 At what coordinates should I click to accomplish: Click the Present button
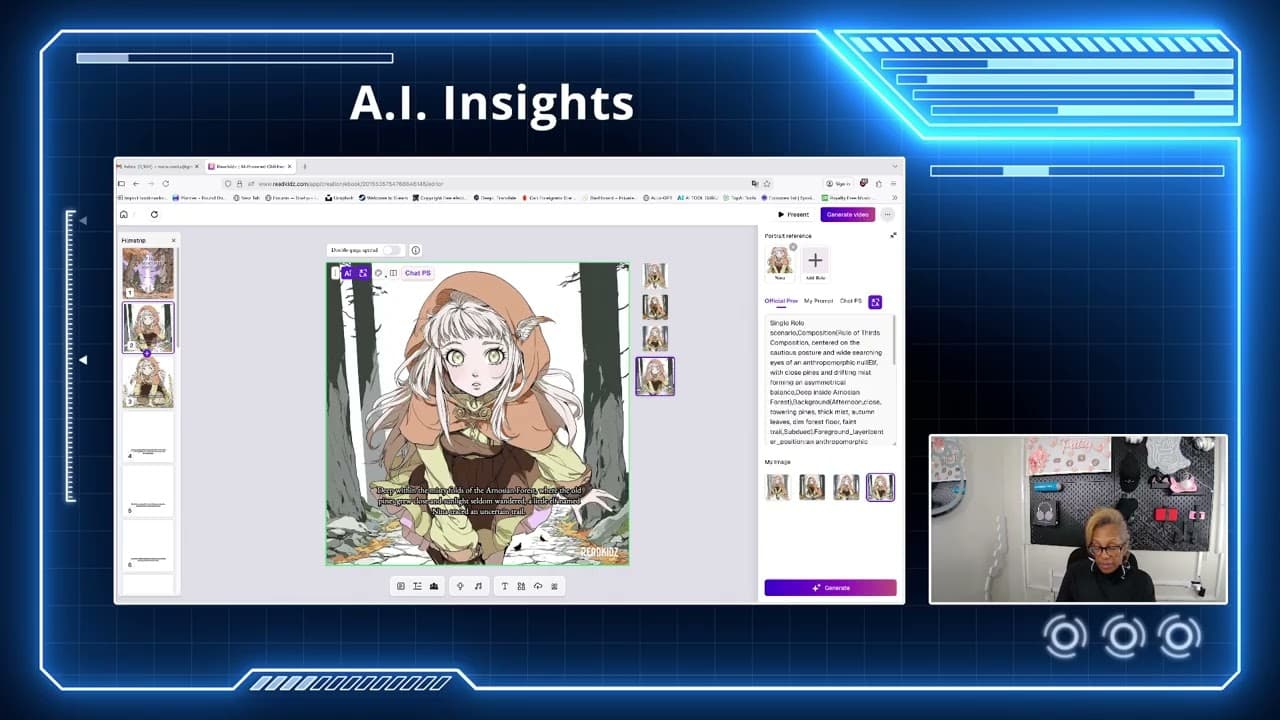(x=794, y=214)
